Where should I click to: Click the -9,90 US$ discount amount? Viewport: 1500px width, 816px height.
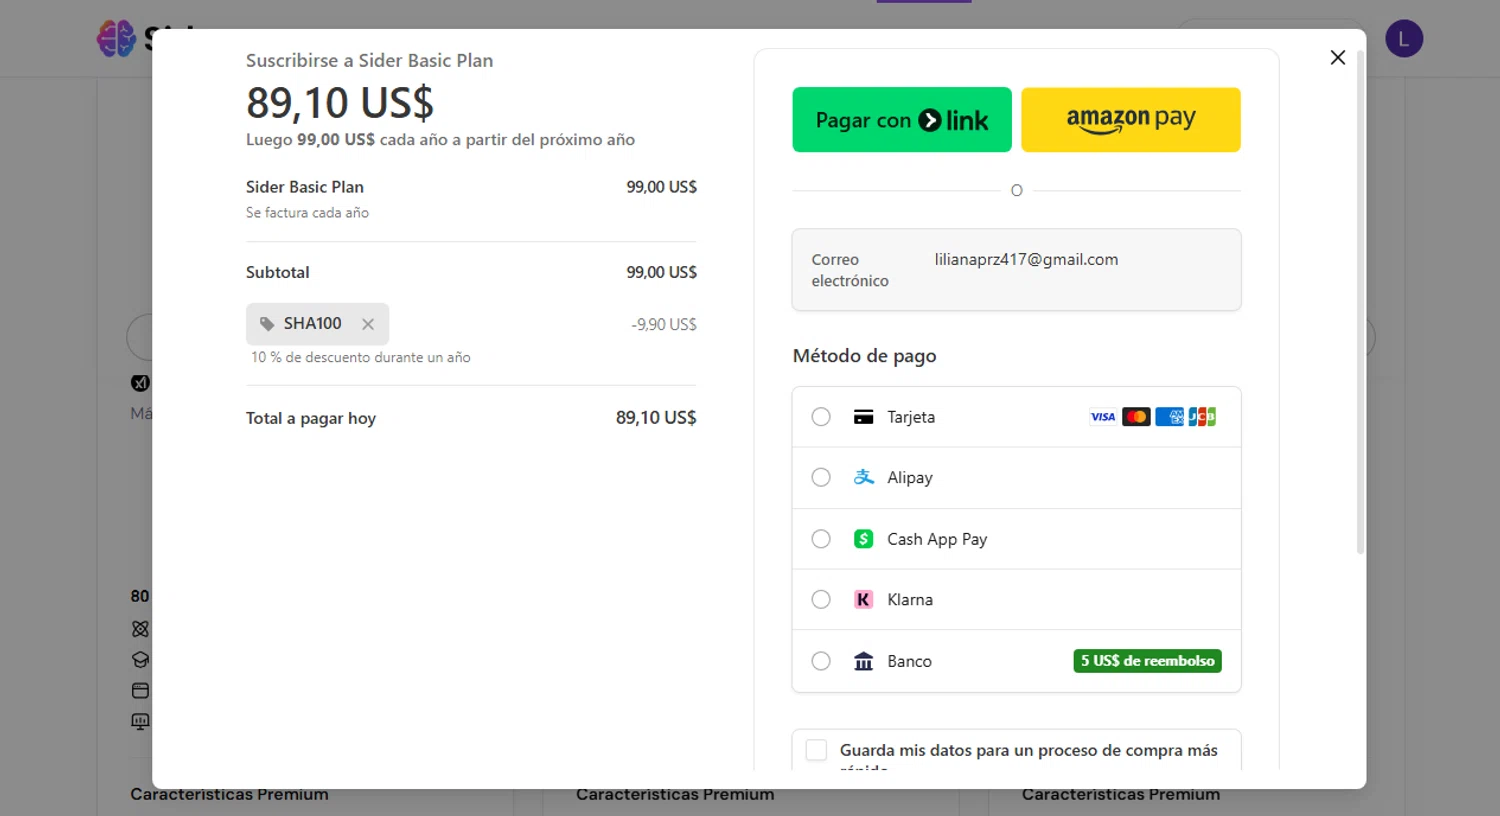(x=664, y=324)
